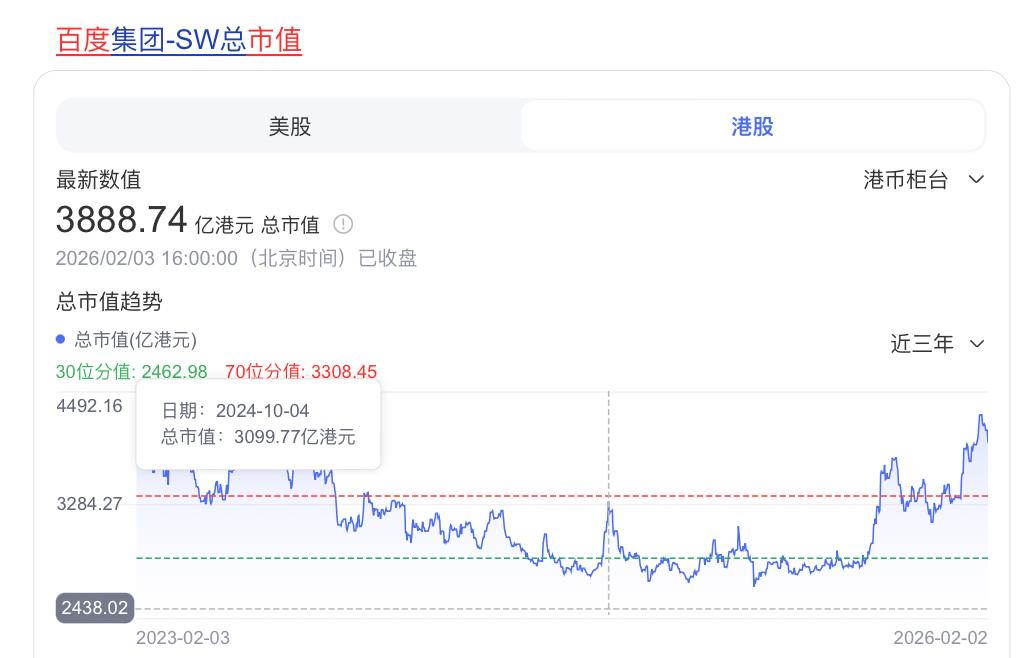Viewport: 1026px width, 658px height.
Task: Open the 百度集团-SW总市值 title link
Action: pyautogui.click(x=179, y=39)
